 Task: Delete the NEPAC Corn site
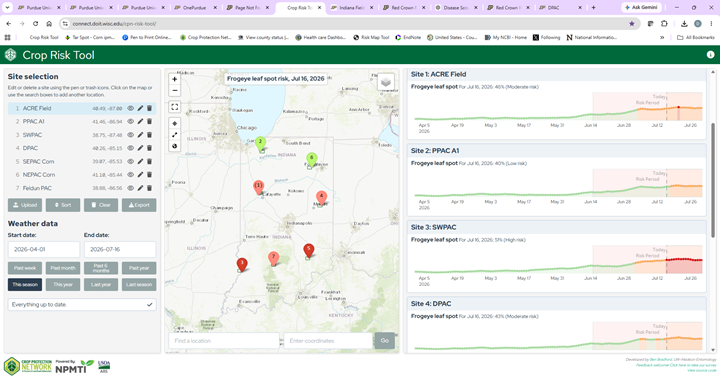click(x=149, y=175)
